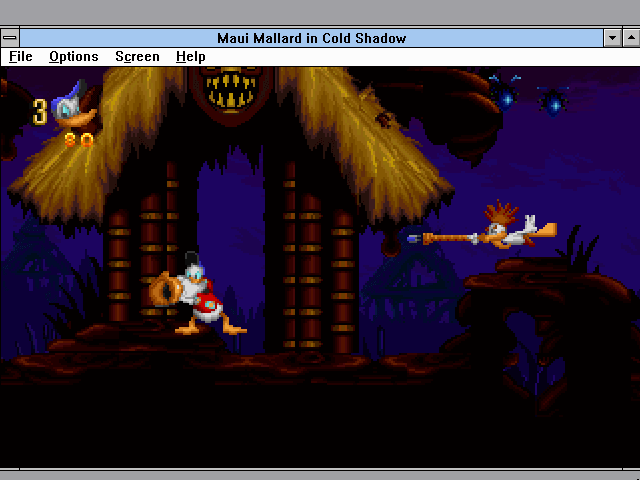The image size is (640, 480).
Task: Open the Help menu
Action: tap(190, 57)
